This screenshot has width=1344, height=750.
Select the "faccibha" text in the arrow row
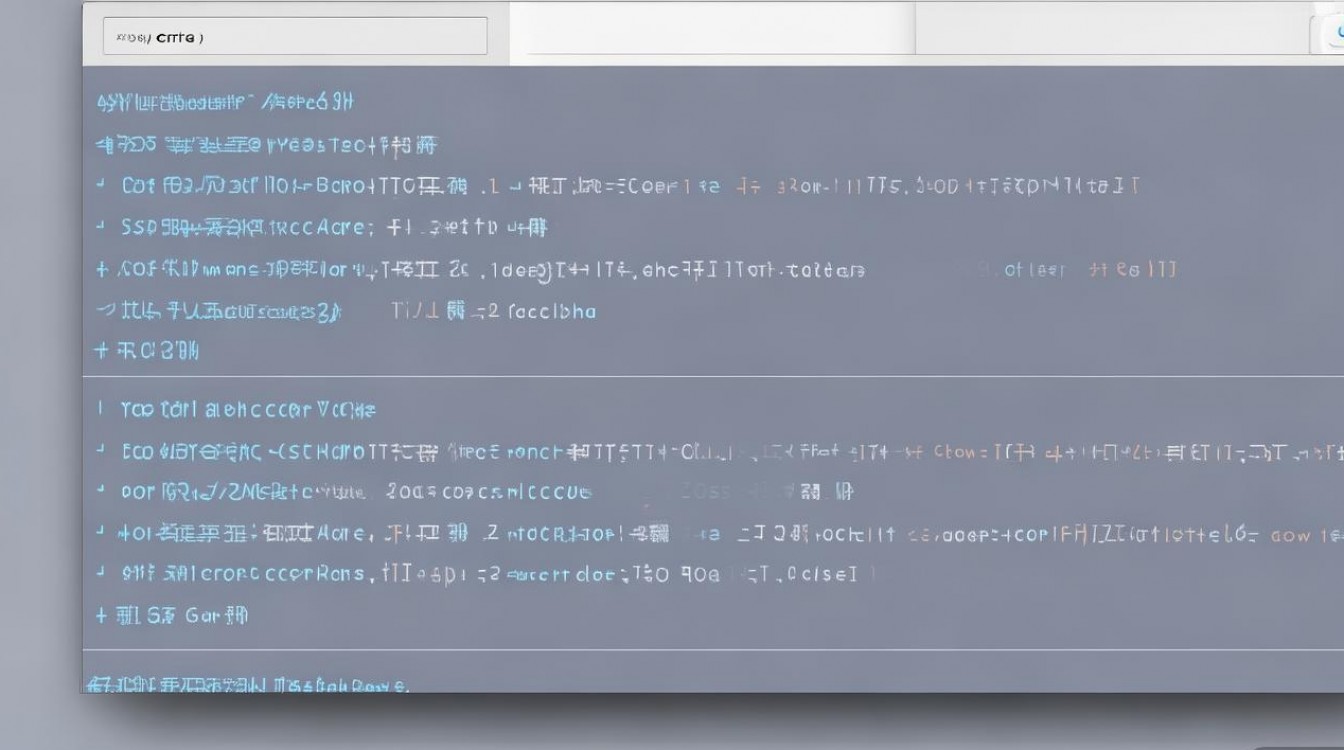[552, 312]
